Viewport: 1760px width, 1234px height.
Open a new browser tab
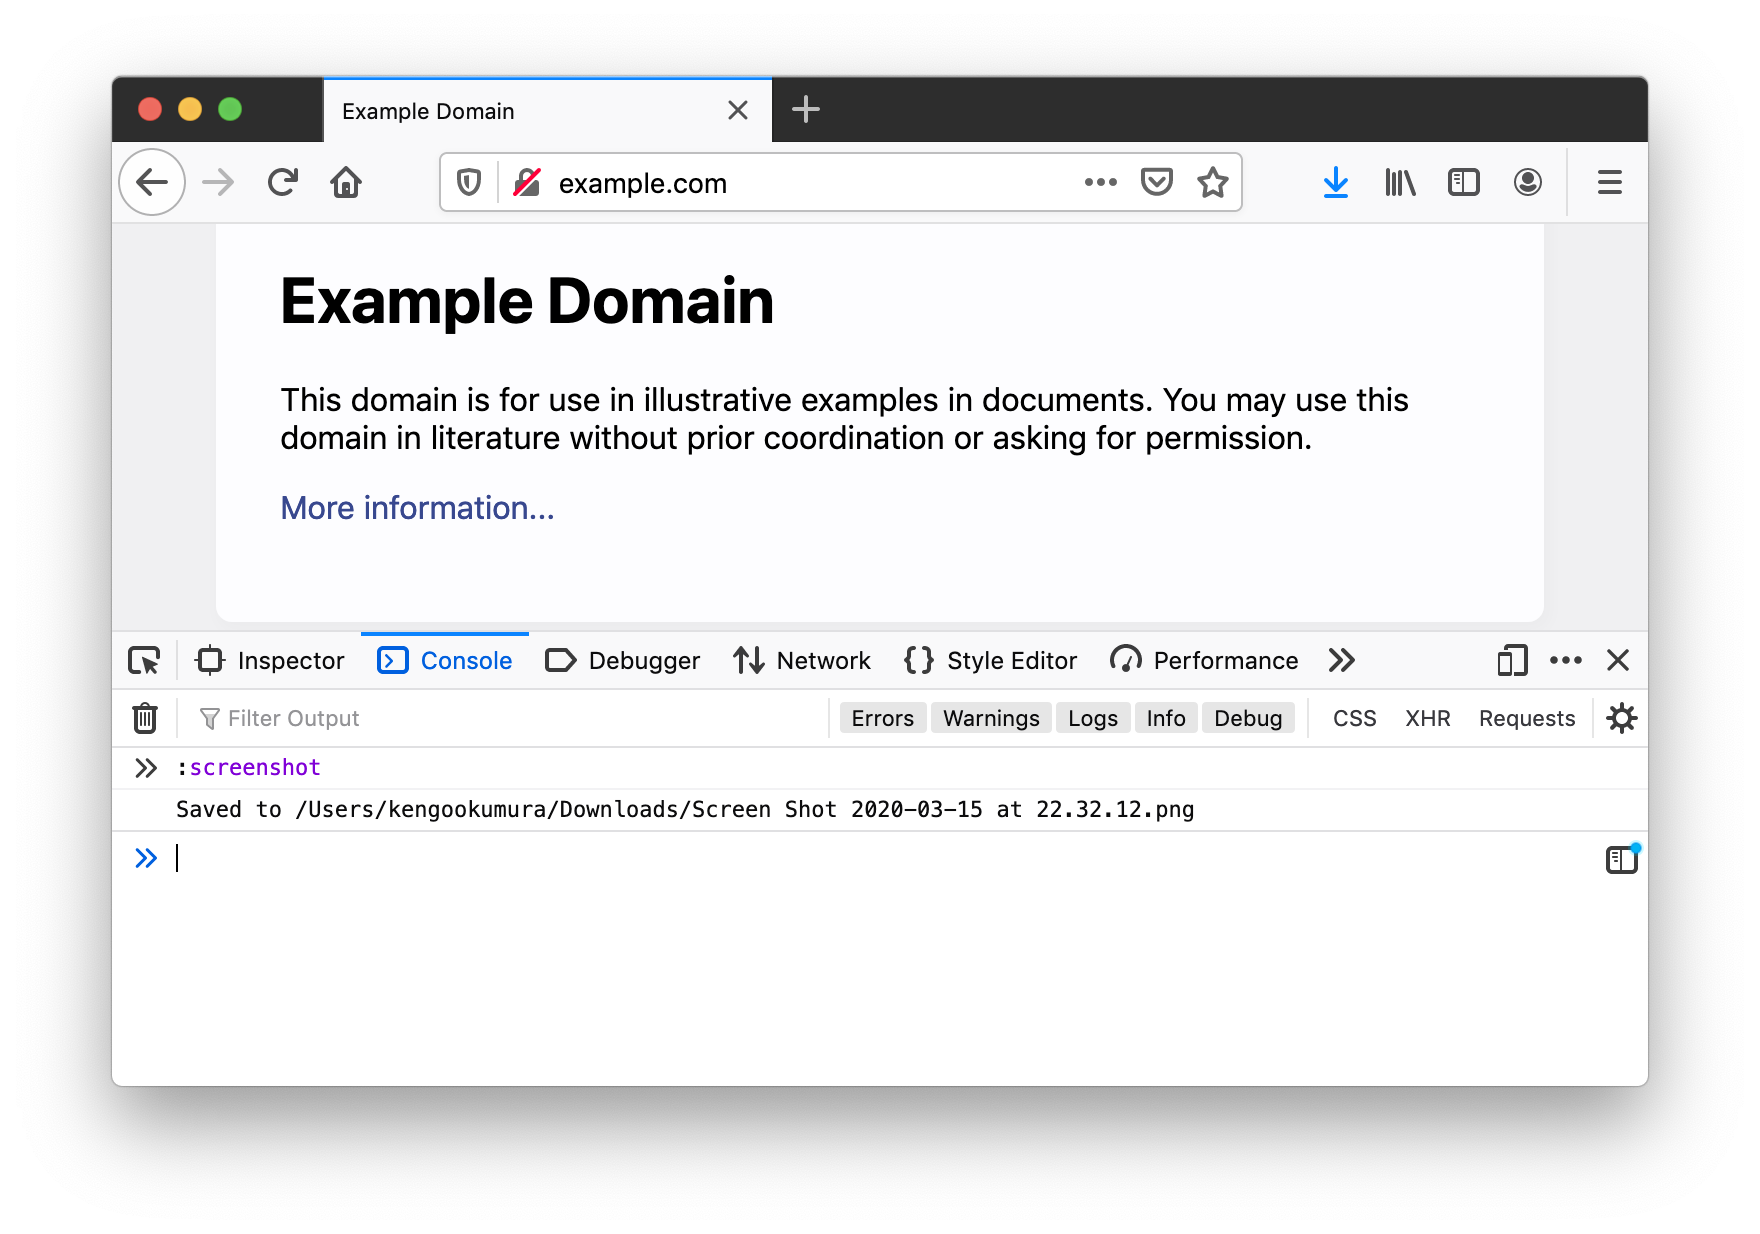pyautogui.click(x=806, y=109)
